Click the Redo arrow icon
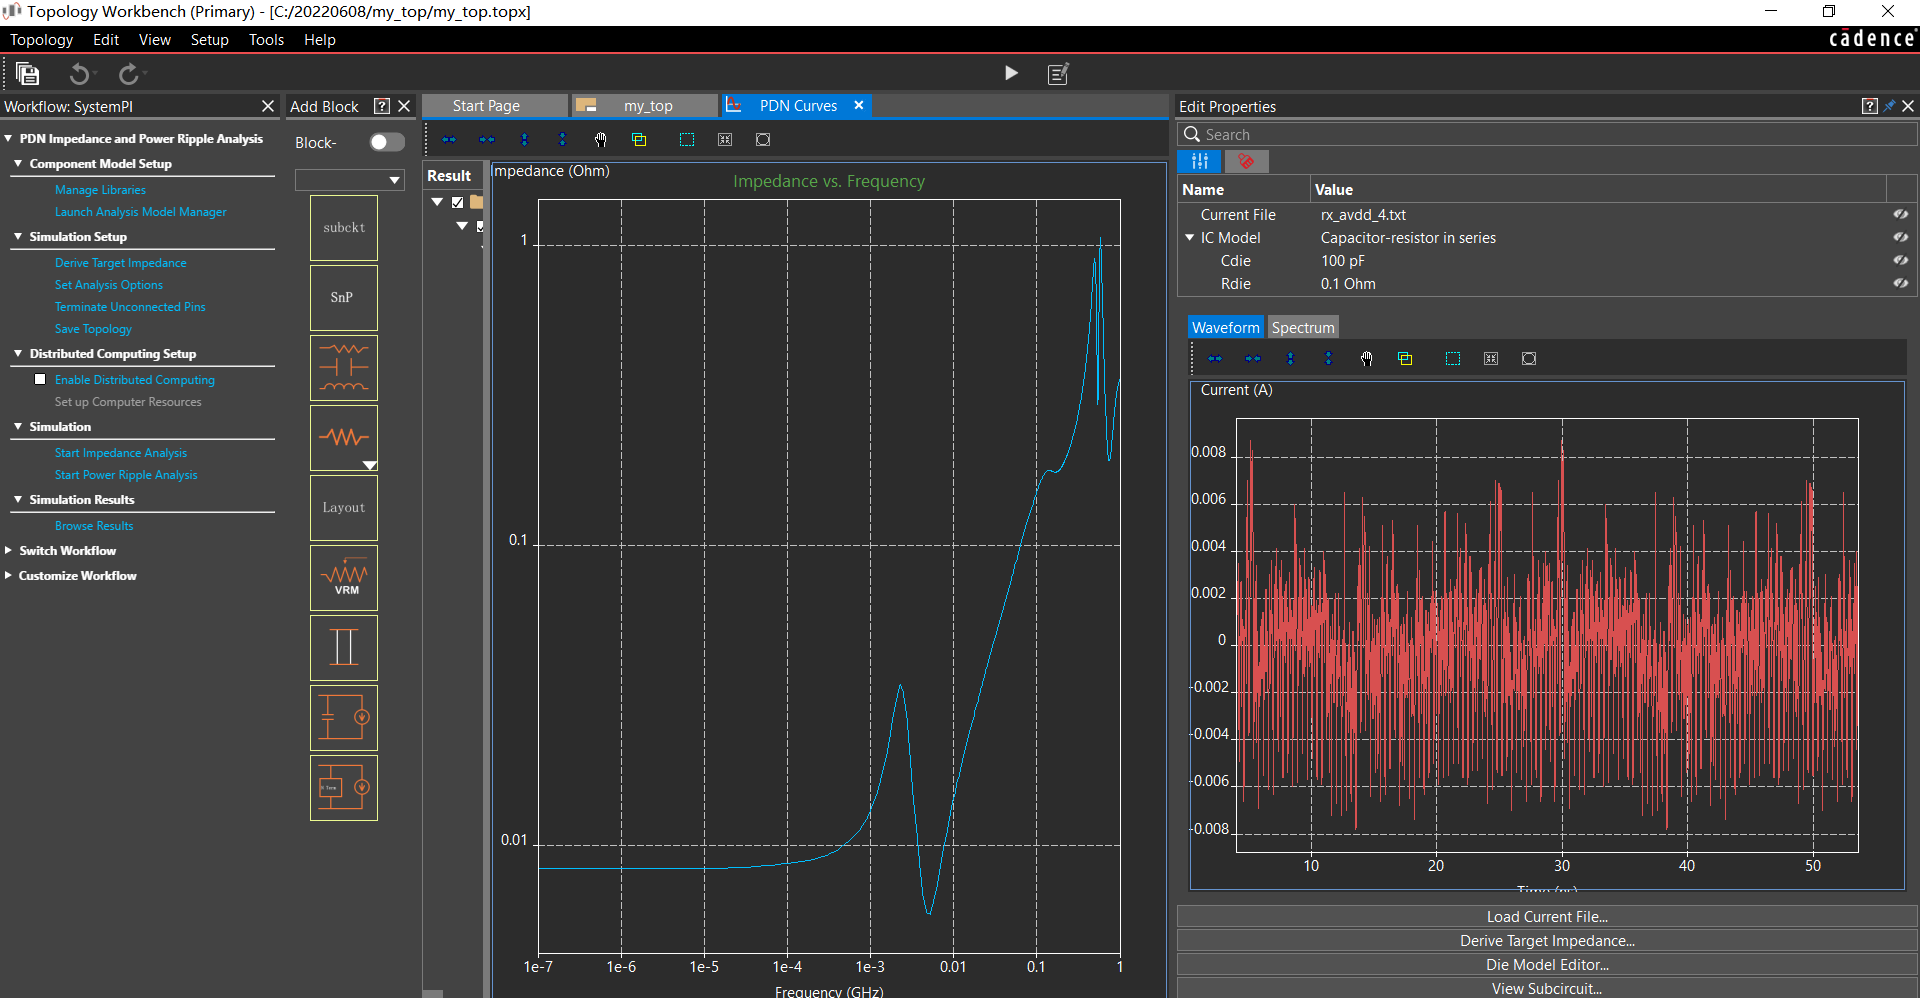This screenshot has width=1920, height=998. pos(128,74)
